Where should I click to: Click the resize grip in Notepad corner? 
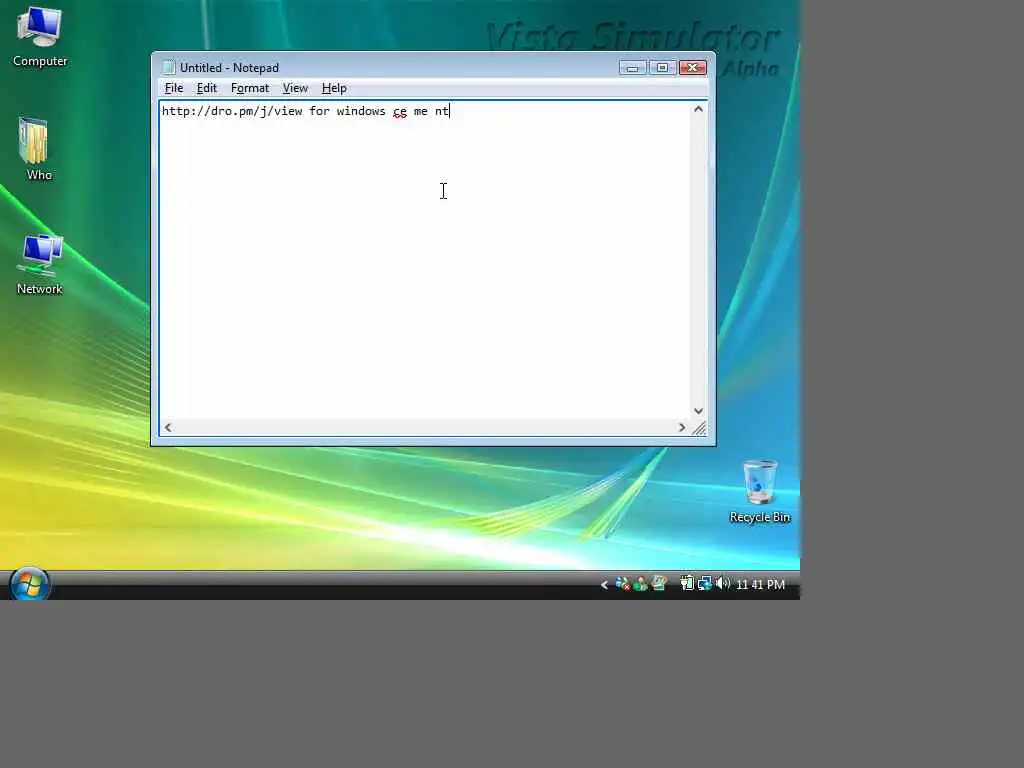point(699,428)
